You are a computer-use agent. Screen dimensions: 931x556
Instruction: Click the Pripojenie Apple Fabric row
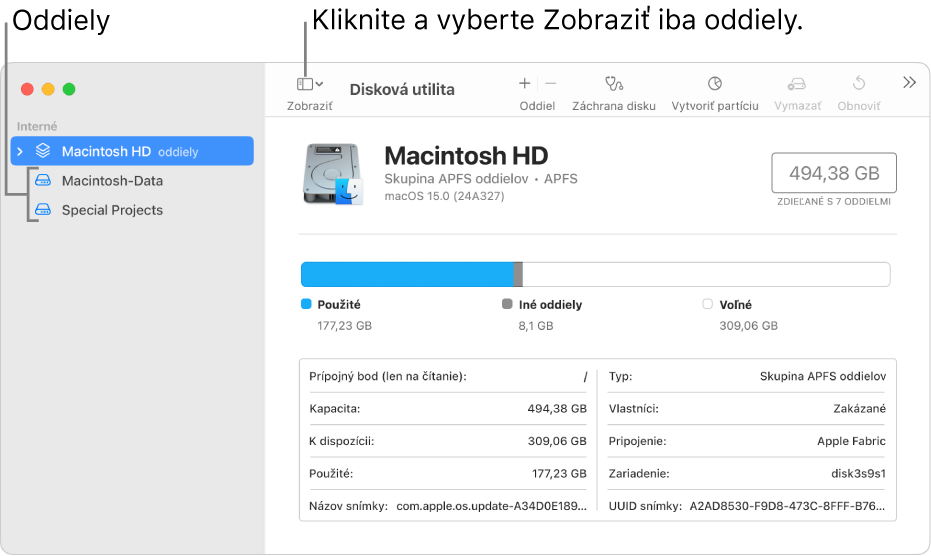pyautogui.click(x=747, y=441)
